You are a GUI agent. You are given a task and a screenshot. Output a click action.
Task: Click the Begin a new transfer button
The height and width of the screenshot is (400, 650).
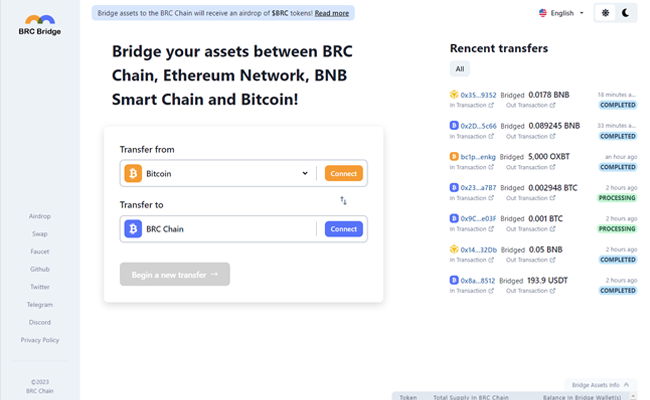(x=175, y=274)
